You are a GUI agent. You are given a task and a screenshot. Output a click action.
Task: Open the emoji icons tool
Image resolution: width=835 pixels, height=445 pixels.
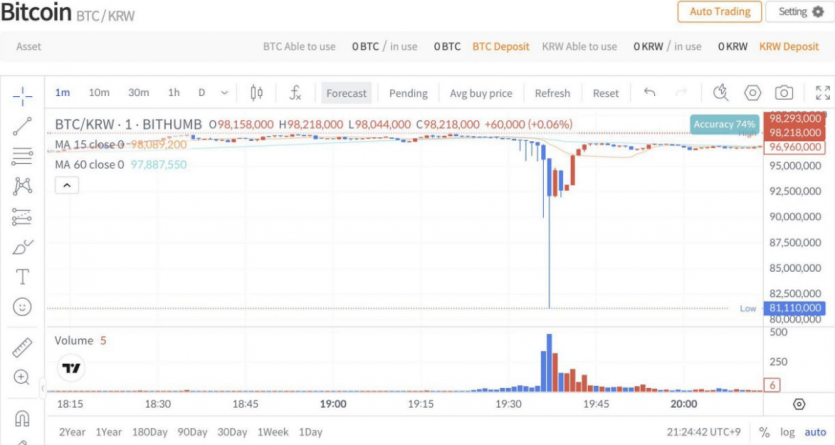point(22,307)
